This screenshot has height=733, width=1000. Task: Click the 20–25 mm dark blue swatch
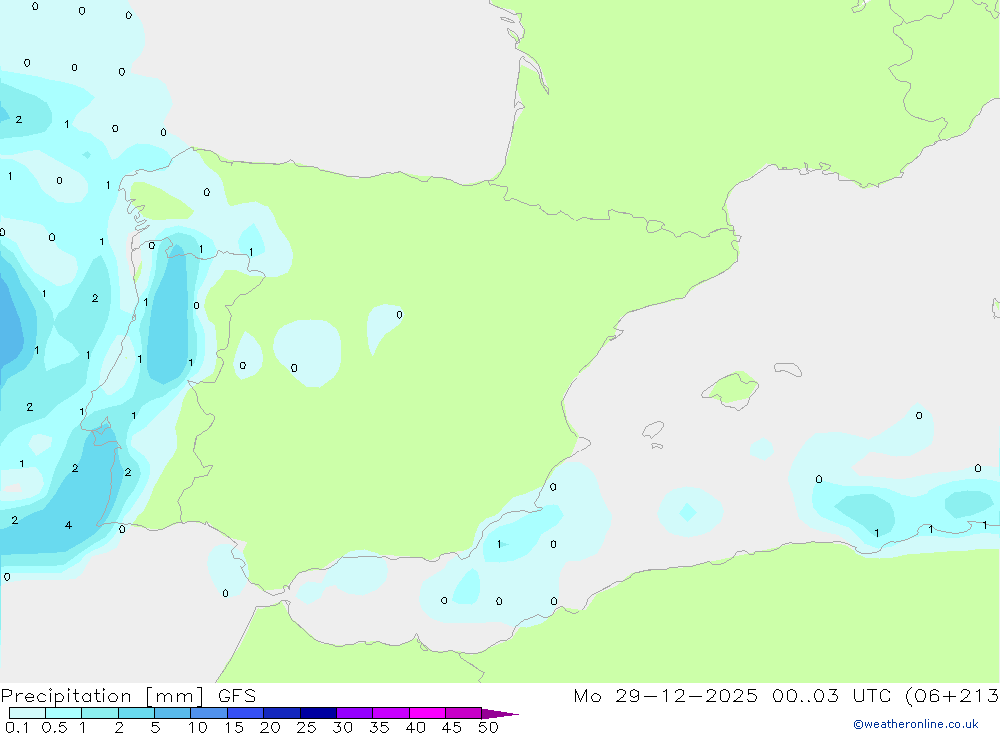[281, 713]
